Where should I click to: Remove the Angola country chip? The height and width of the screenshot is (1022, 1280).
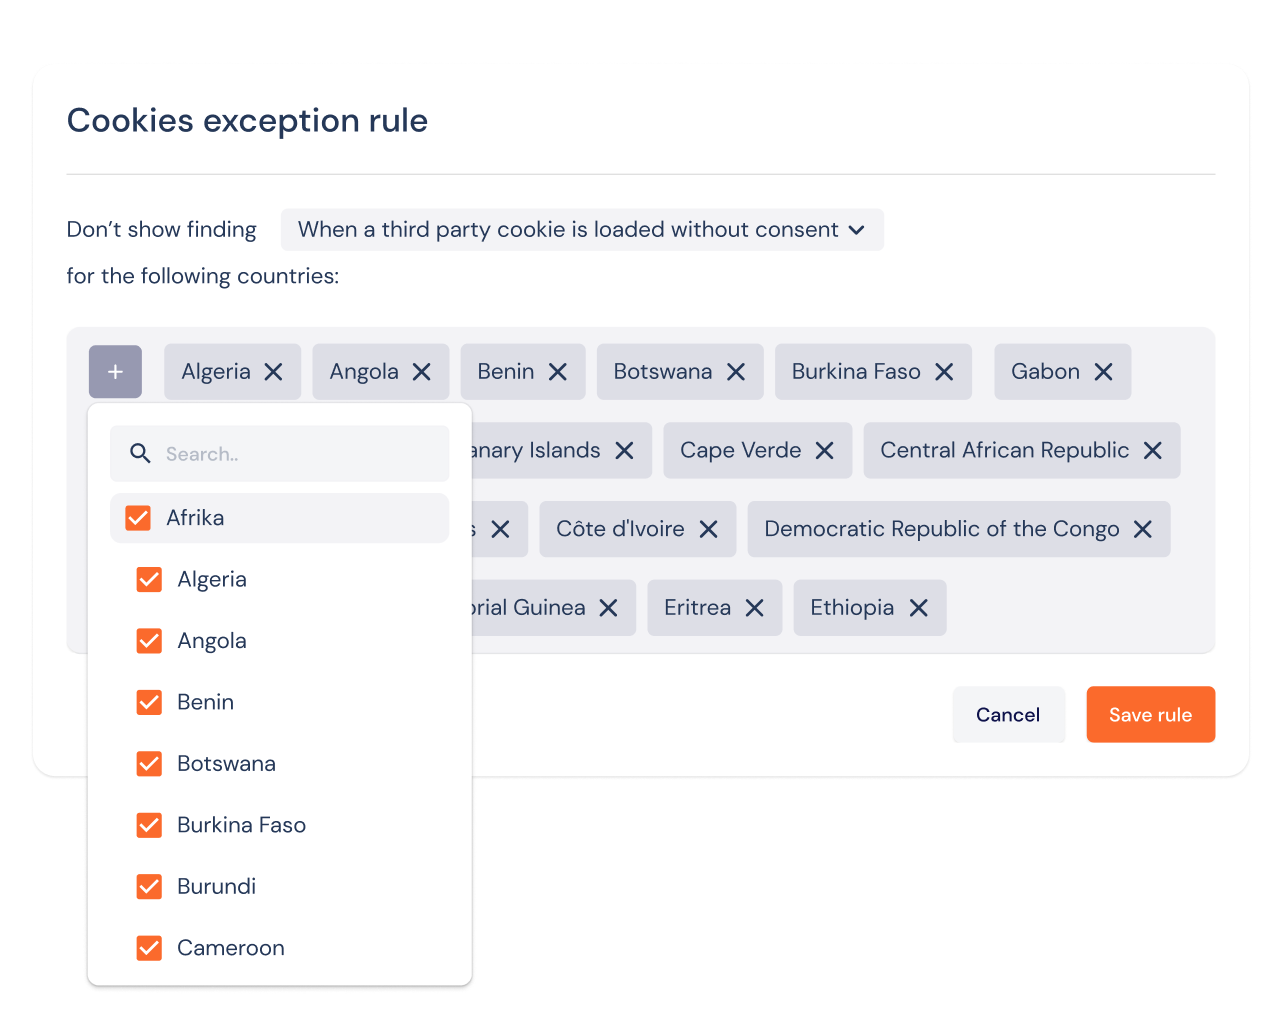pos(422,372)
